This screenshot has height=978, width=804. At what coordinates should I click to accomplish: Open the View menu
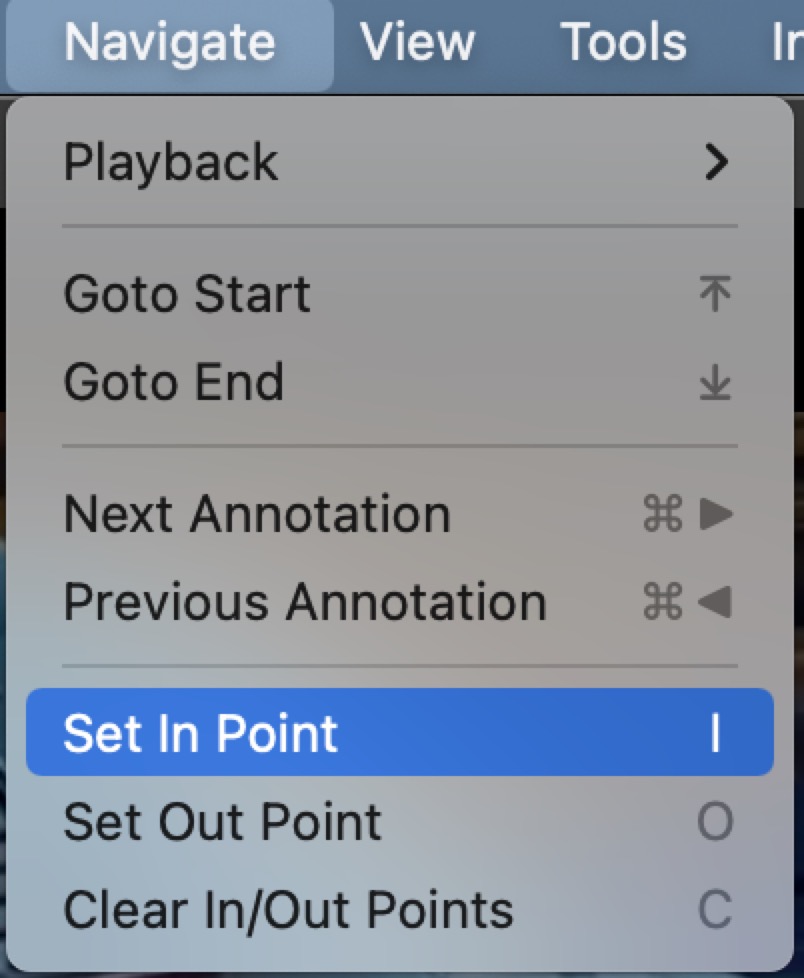[x=418, y=42]
